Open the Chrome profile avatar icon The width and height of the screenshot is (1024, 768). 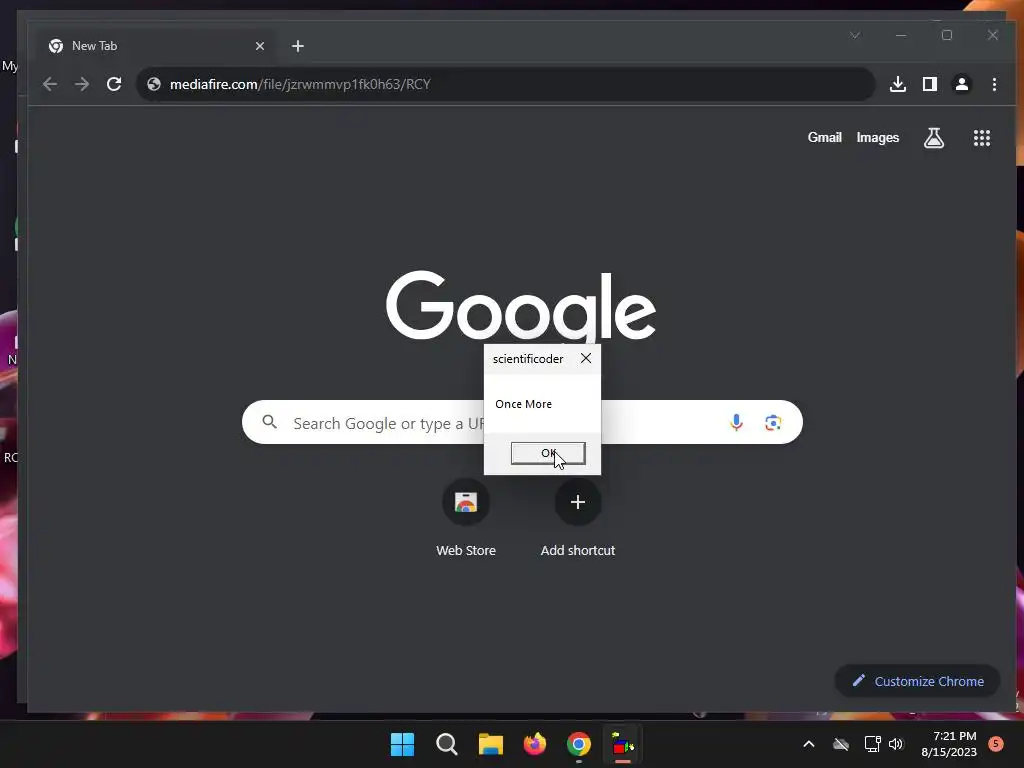(962, 84)
